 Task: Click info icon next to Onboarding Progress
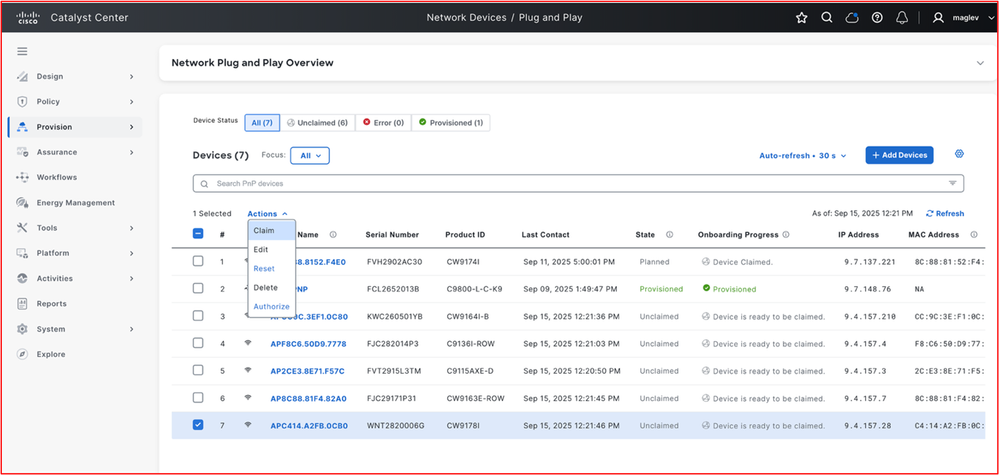coord(786,235)
